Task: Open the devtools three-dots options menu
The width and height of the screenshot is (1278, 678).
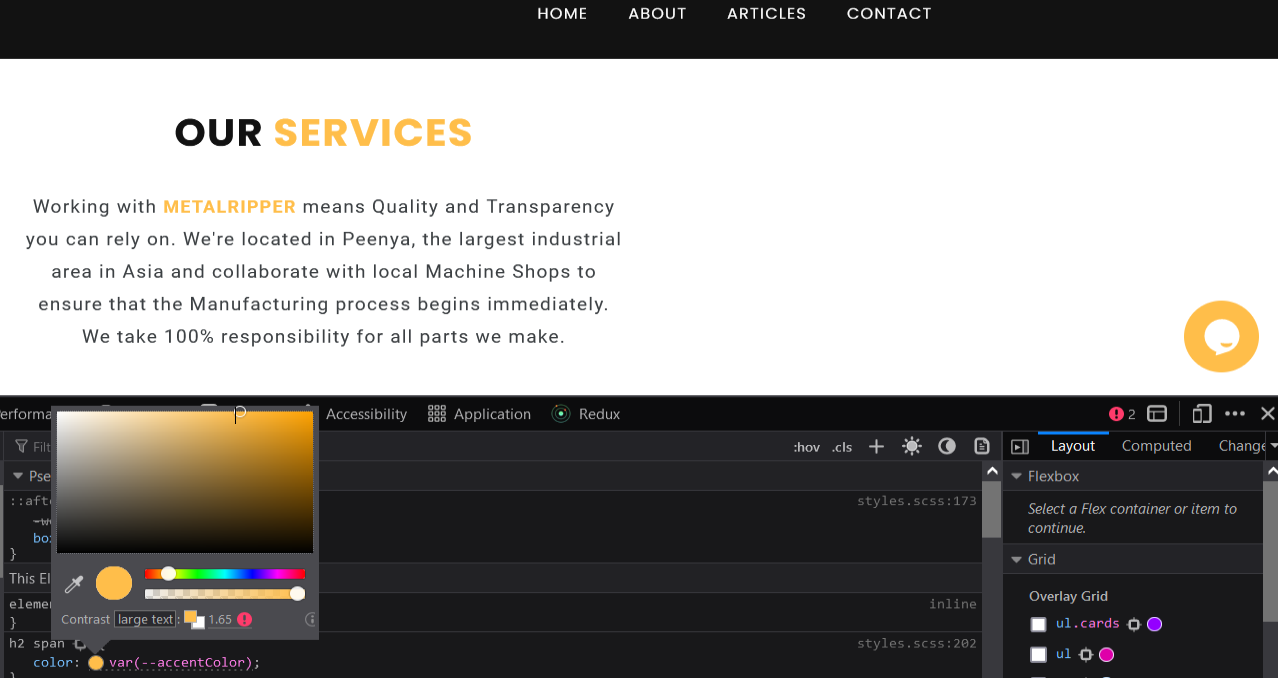Action: 1235,414
